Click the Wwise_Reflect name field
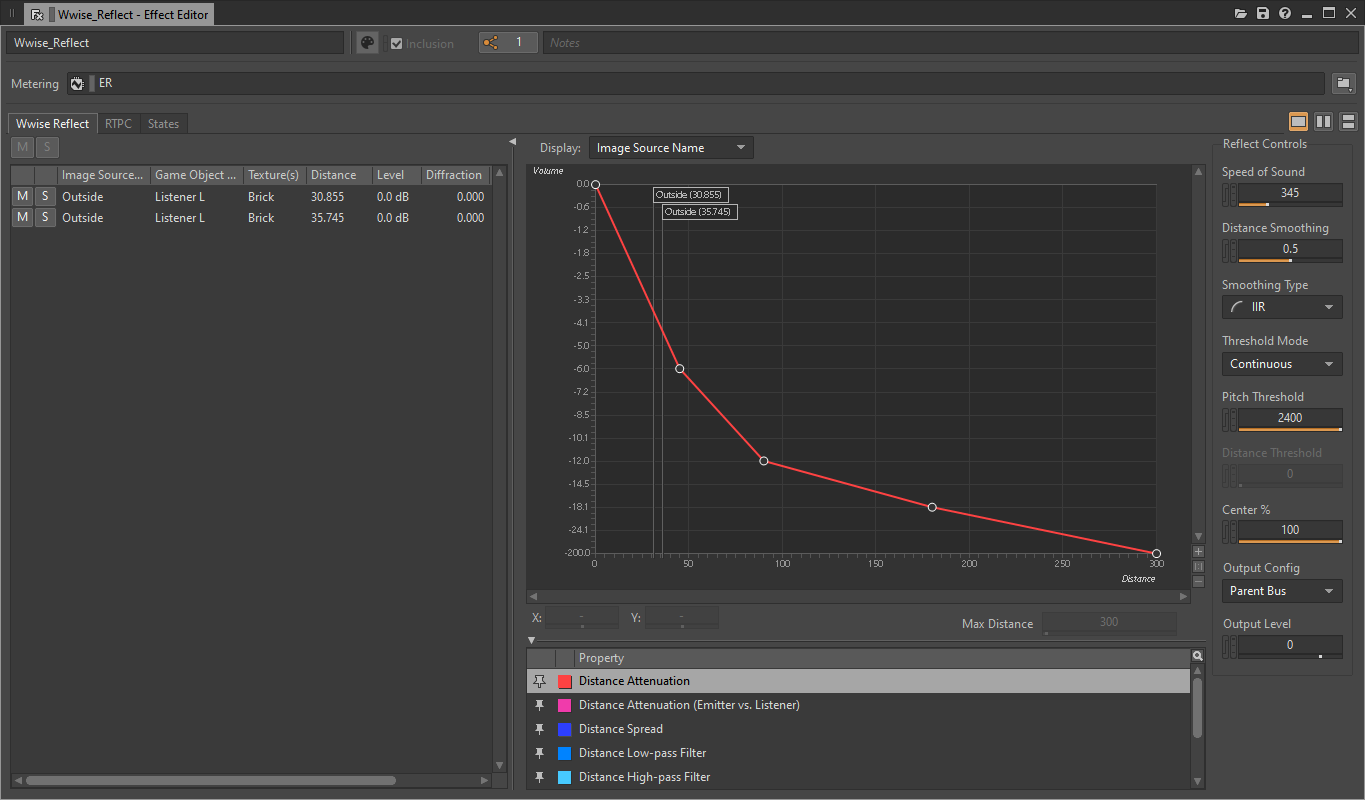This screenshot has height=800, width=1365. point(175,43)
